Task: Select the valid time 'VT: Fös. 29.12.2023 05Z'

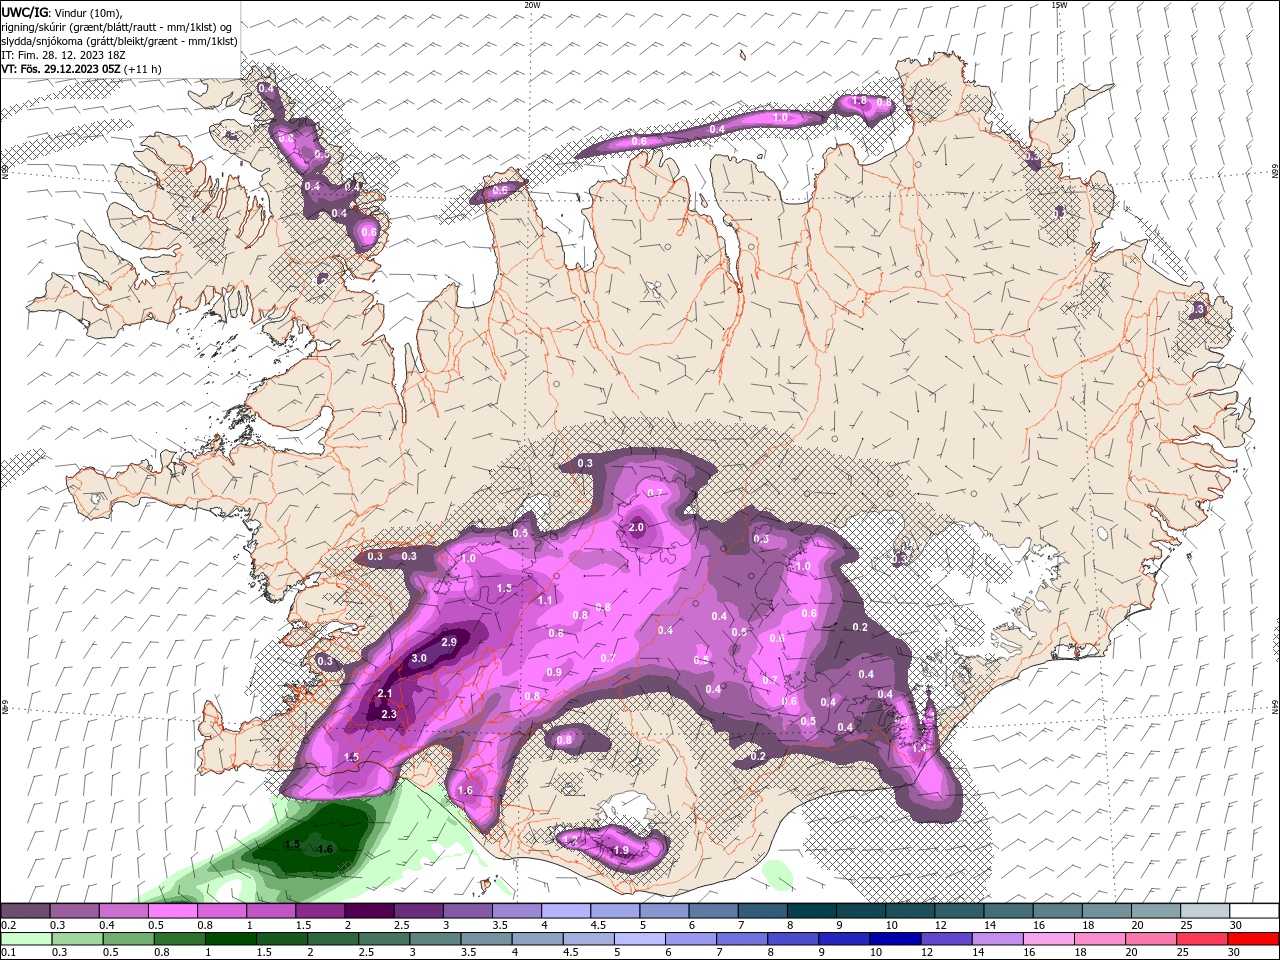Action: click(61, 69)
